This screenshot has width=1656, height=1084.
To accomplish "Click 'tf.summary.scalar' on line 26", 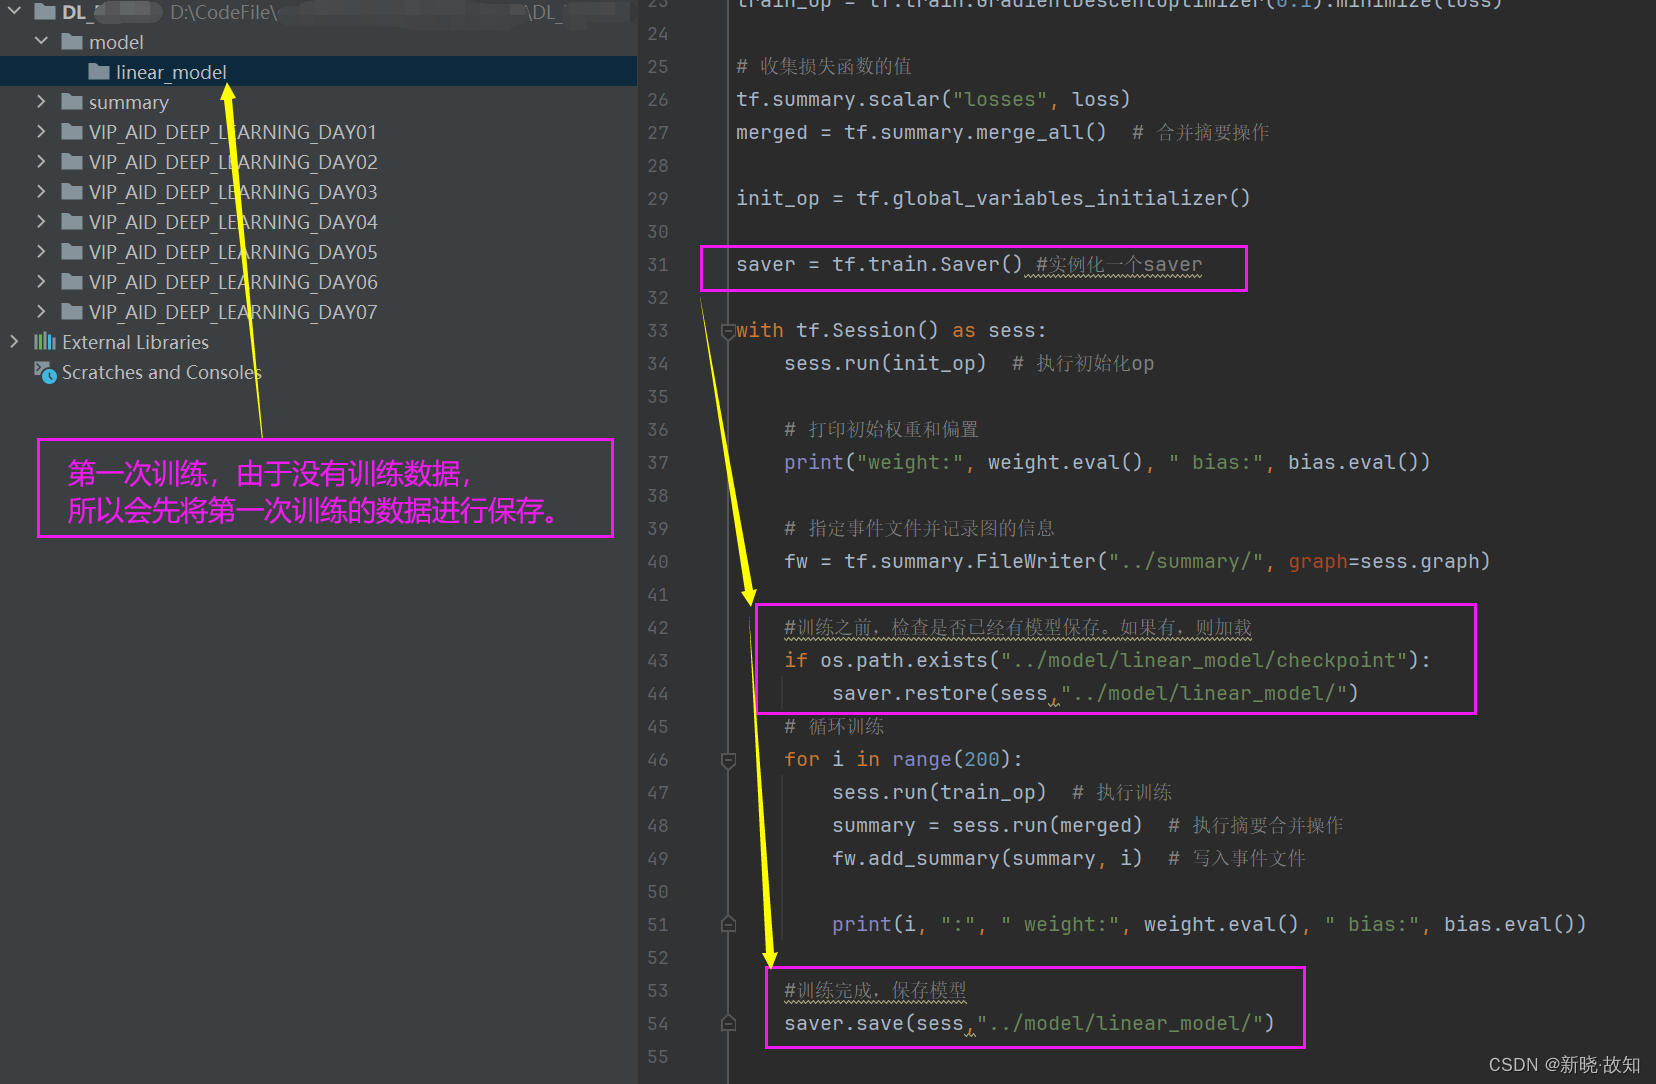I will coord(838,99).
